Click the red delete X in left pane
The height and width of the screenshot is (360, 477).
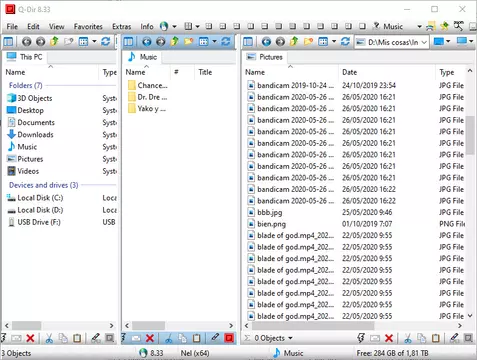(x=30, y=338)
